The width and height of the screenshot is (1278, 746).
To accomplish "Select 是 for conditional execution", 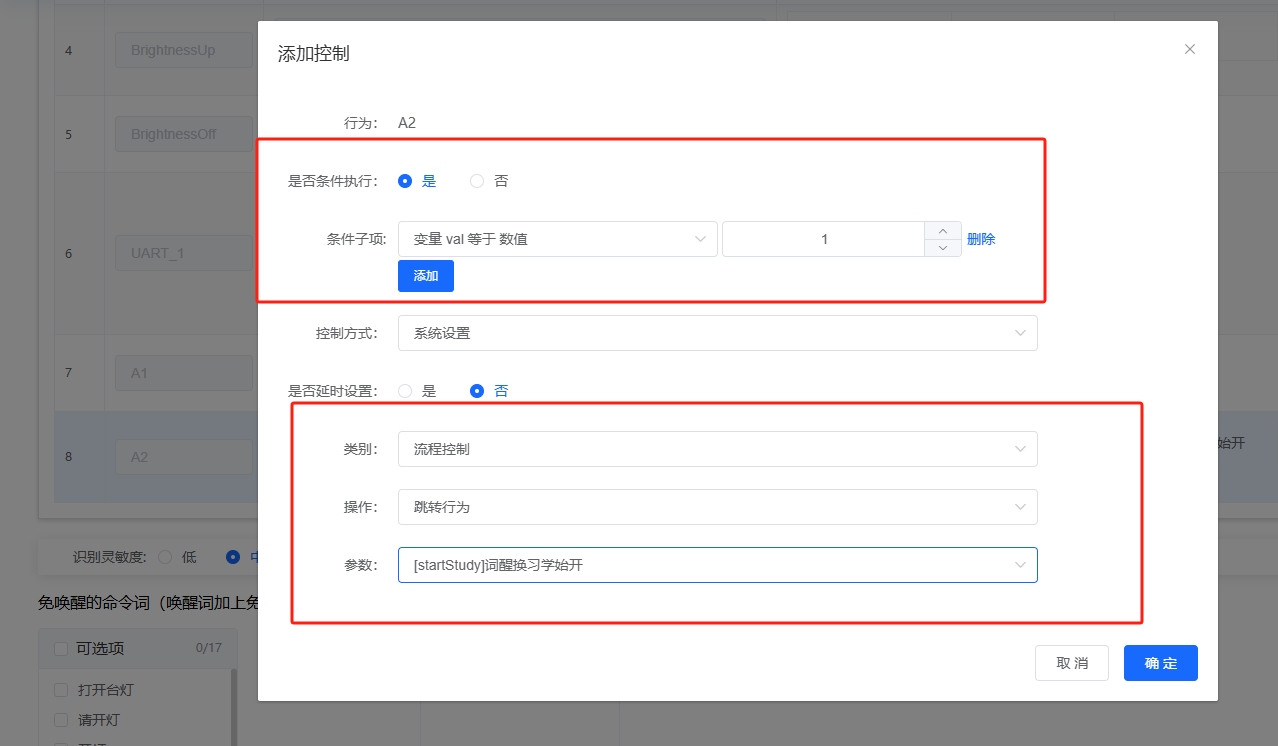I will pyautogui.click(x=404, y=181).
